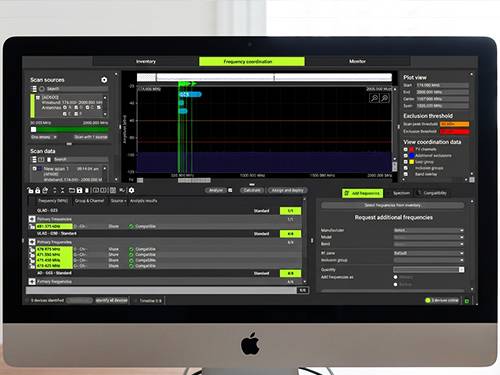
Task: Expand Primary frequencies under AD - G55 Standard
Action: [x=32, y=282]
